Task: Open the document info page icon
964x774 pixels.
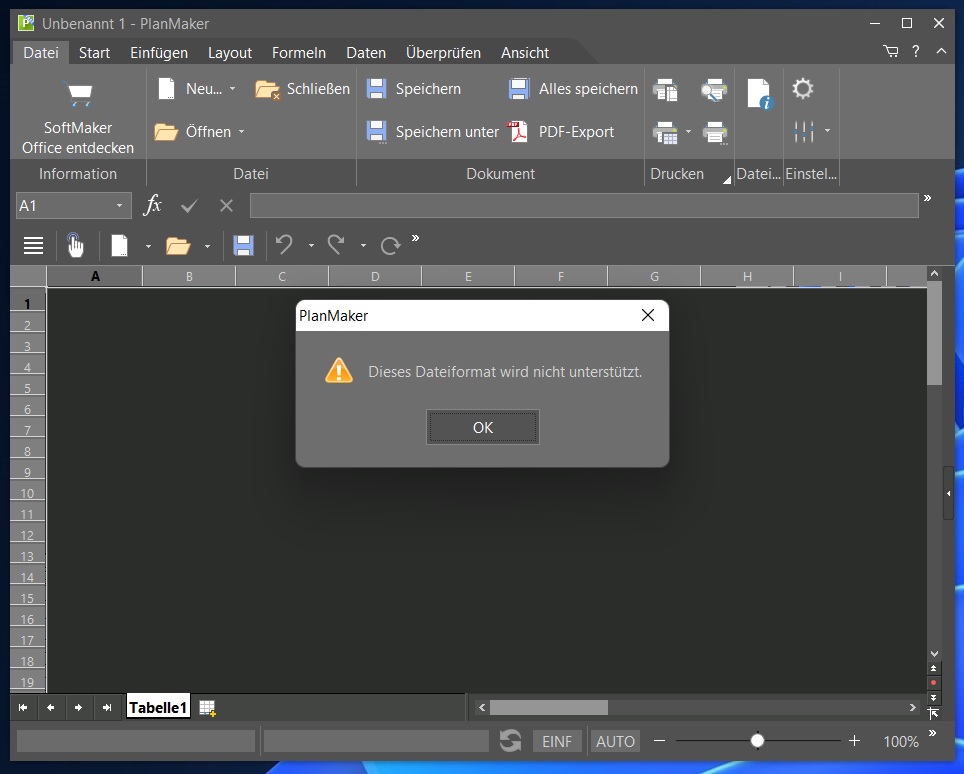Action: (759, 94)
